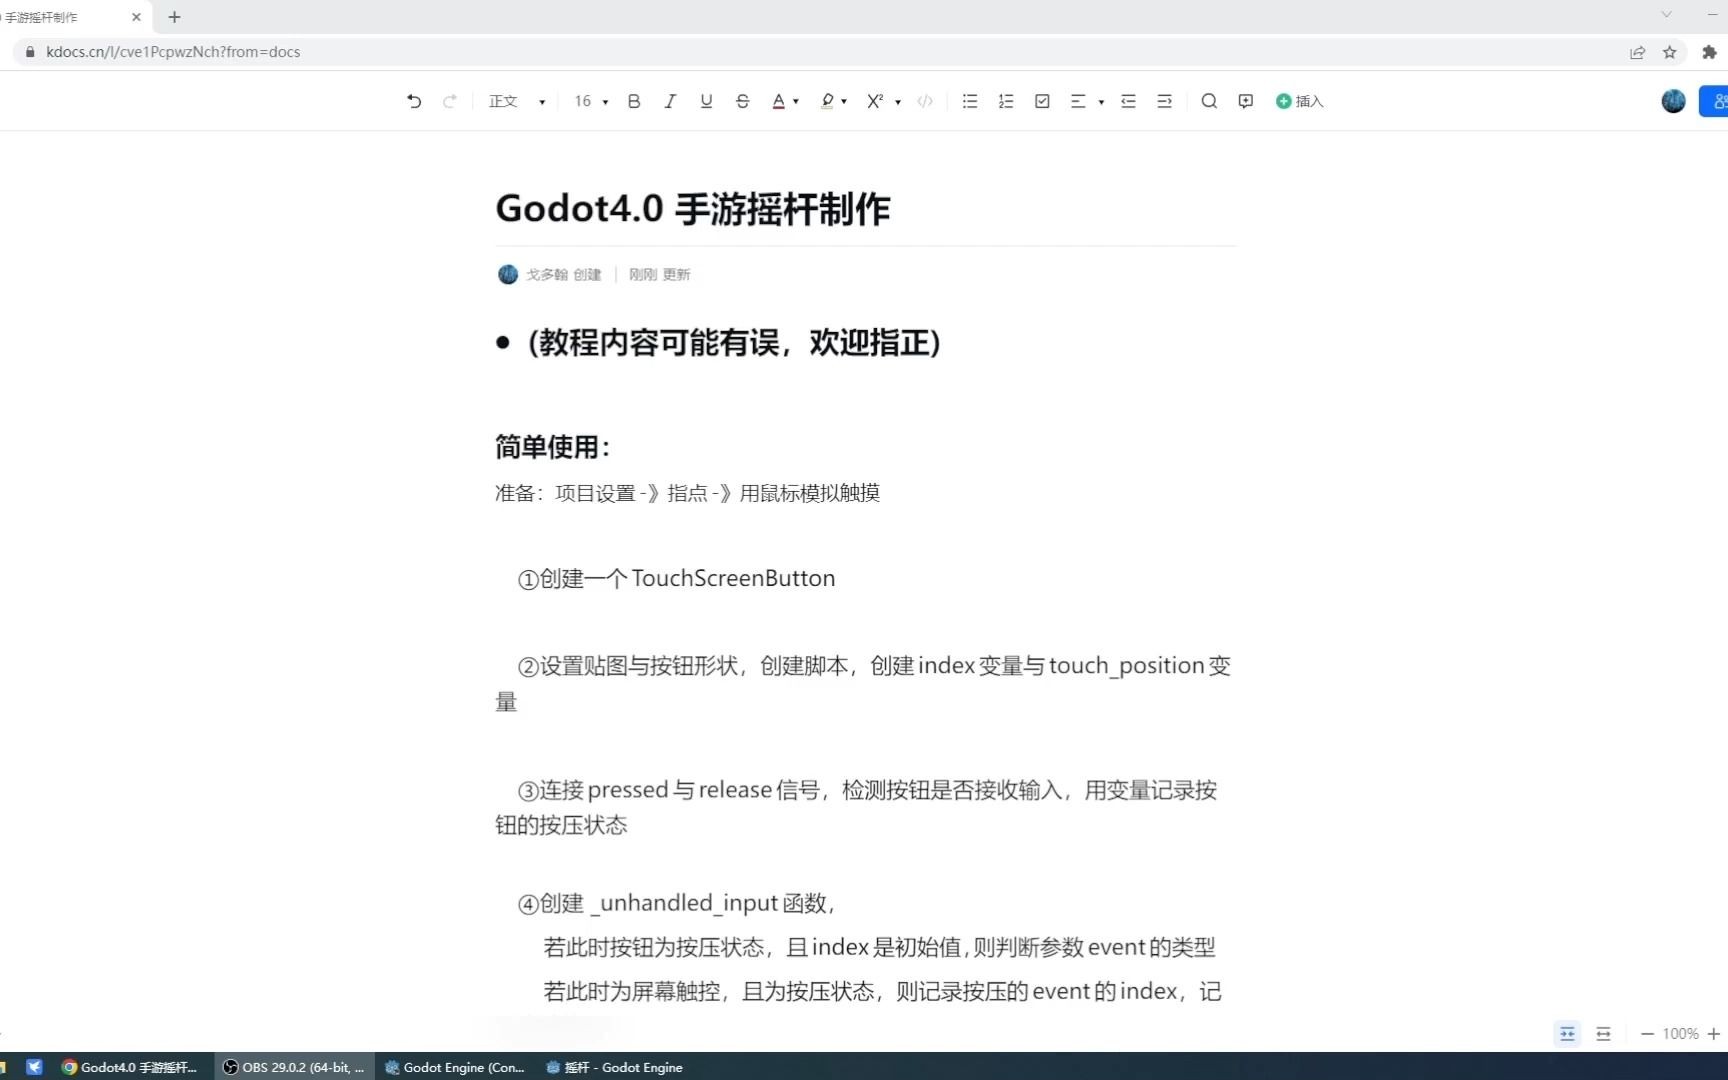Click the heading 简单使用:
The width and height of the screenshot is (1728, 1080).
click(552, 446)
